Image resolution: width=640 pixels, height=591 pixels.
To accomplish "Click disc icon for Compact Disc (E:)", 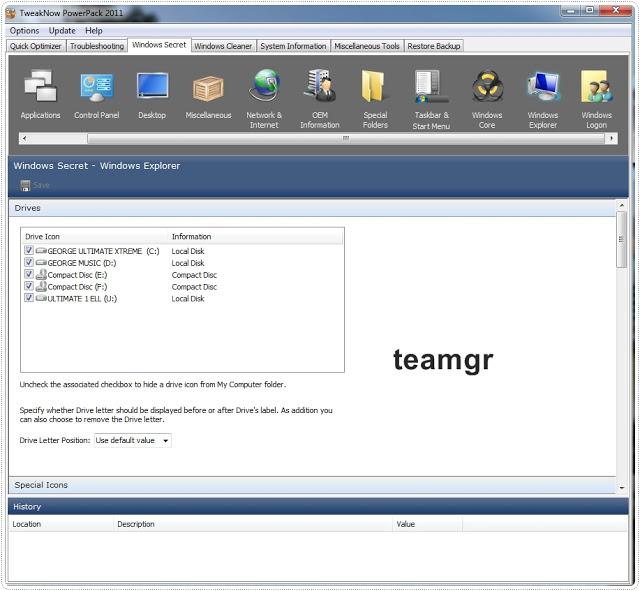I will (x=41, y=275).
